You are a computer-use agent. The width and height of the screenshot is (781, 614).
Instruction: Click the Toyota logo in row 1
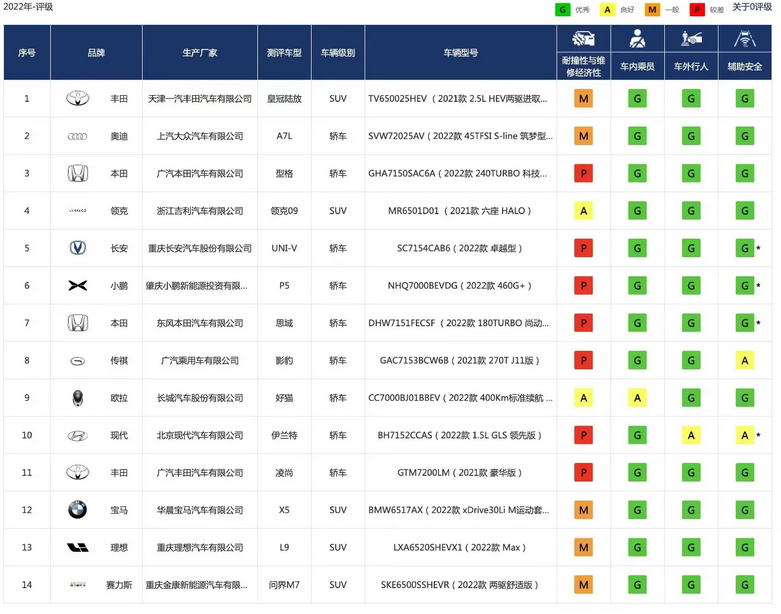78,98
